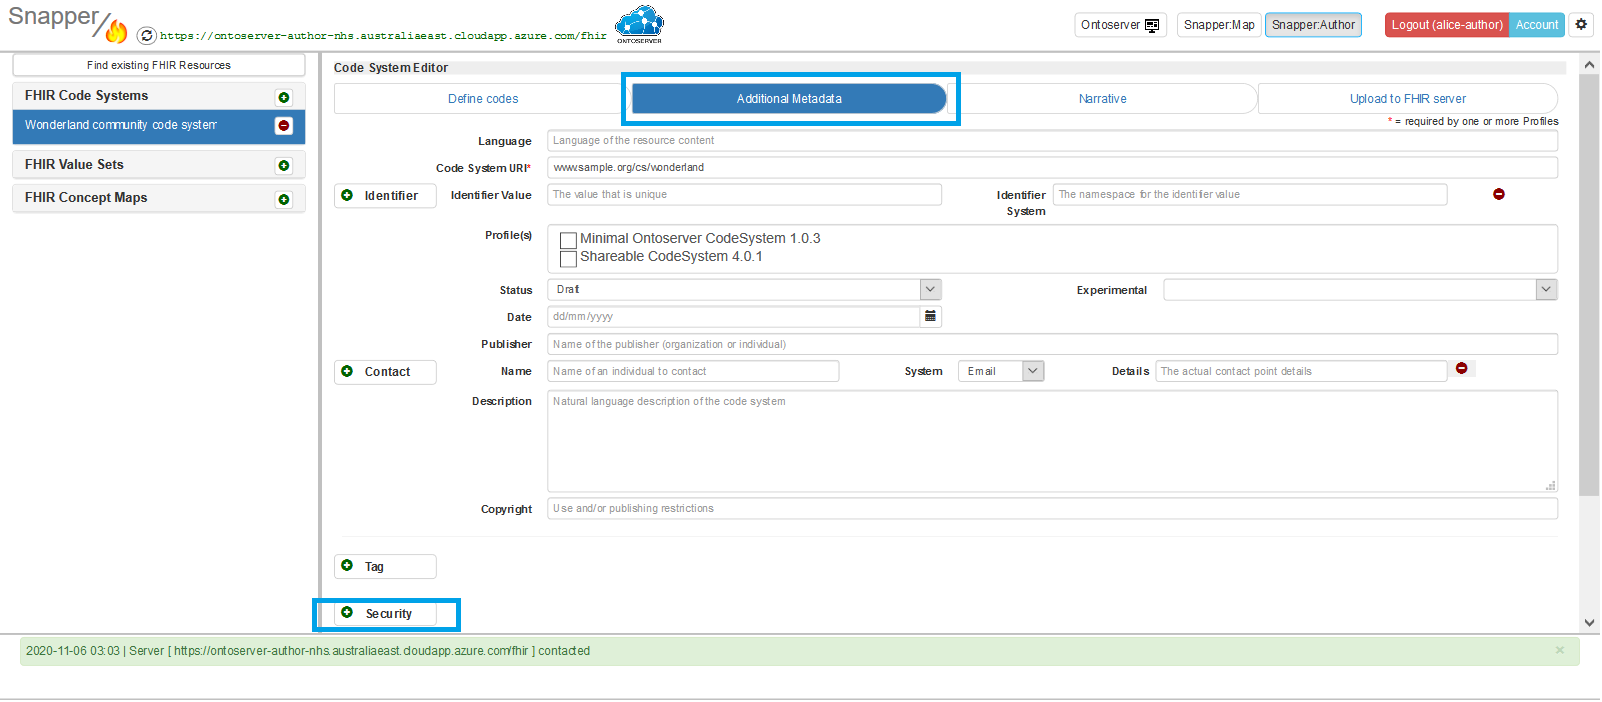Check Minimal Ontoserver CodeSystem 1.0.3 profile
Viewport: 1602px width, 702px height.
pos(568,240)
